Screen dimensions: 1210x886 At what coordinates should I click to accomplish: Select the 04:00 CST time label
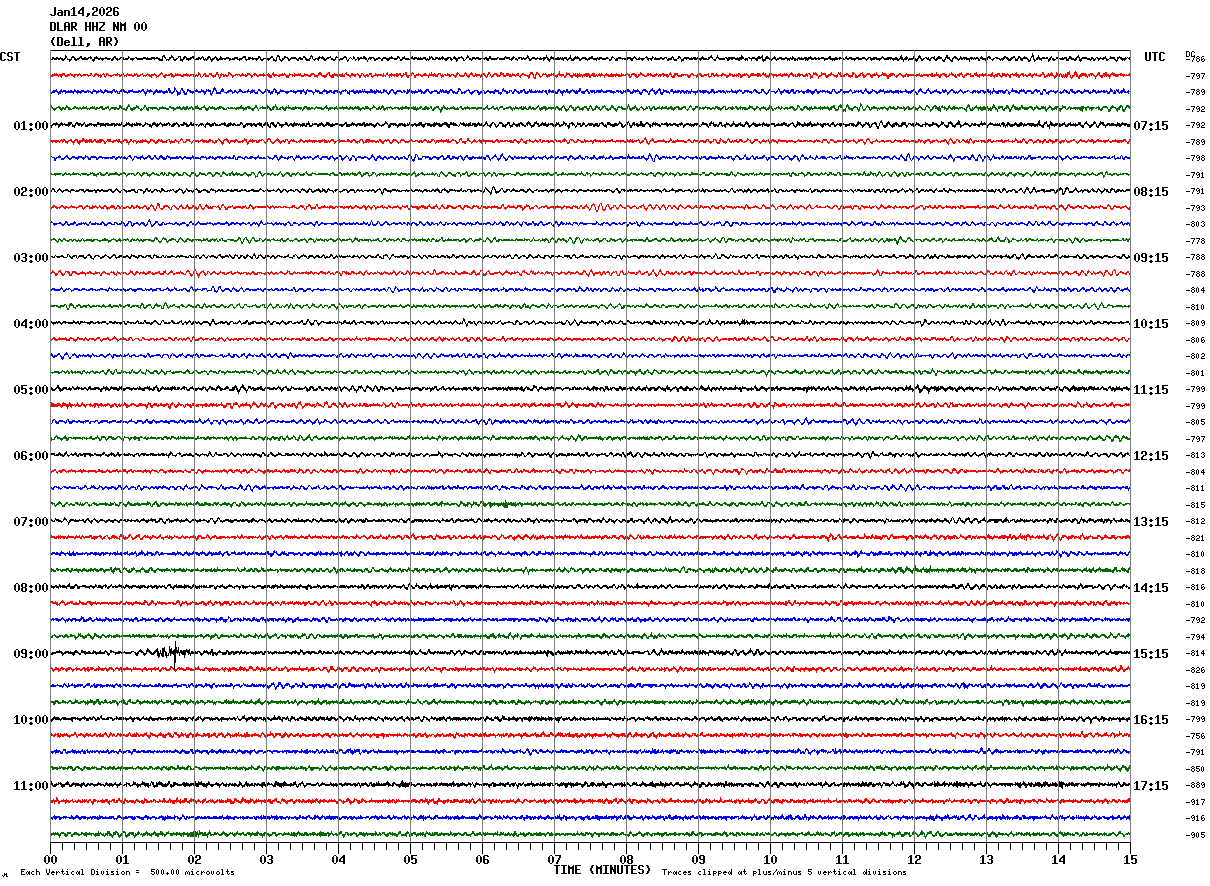[31, 324]
